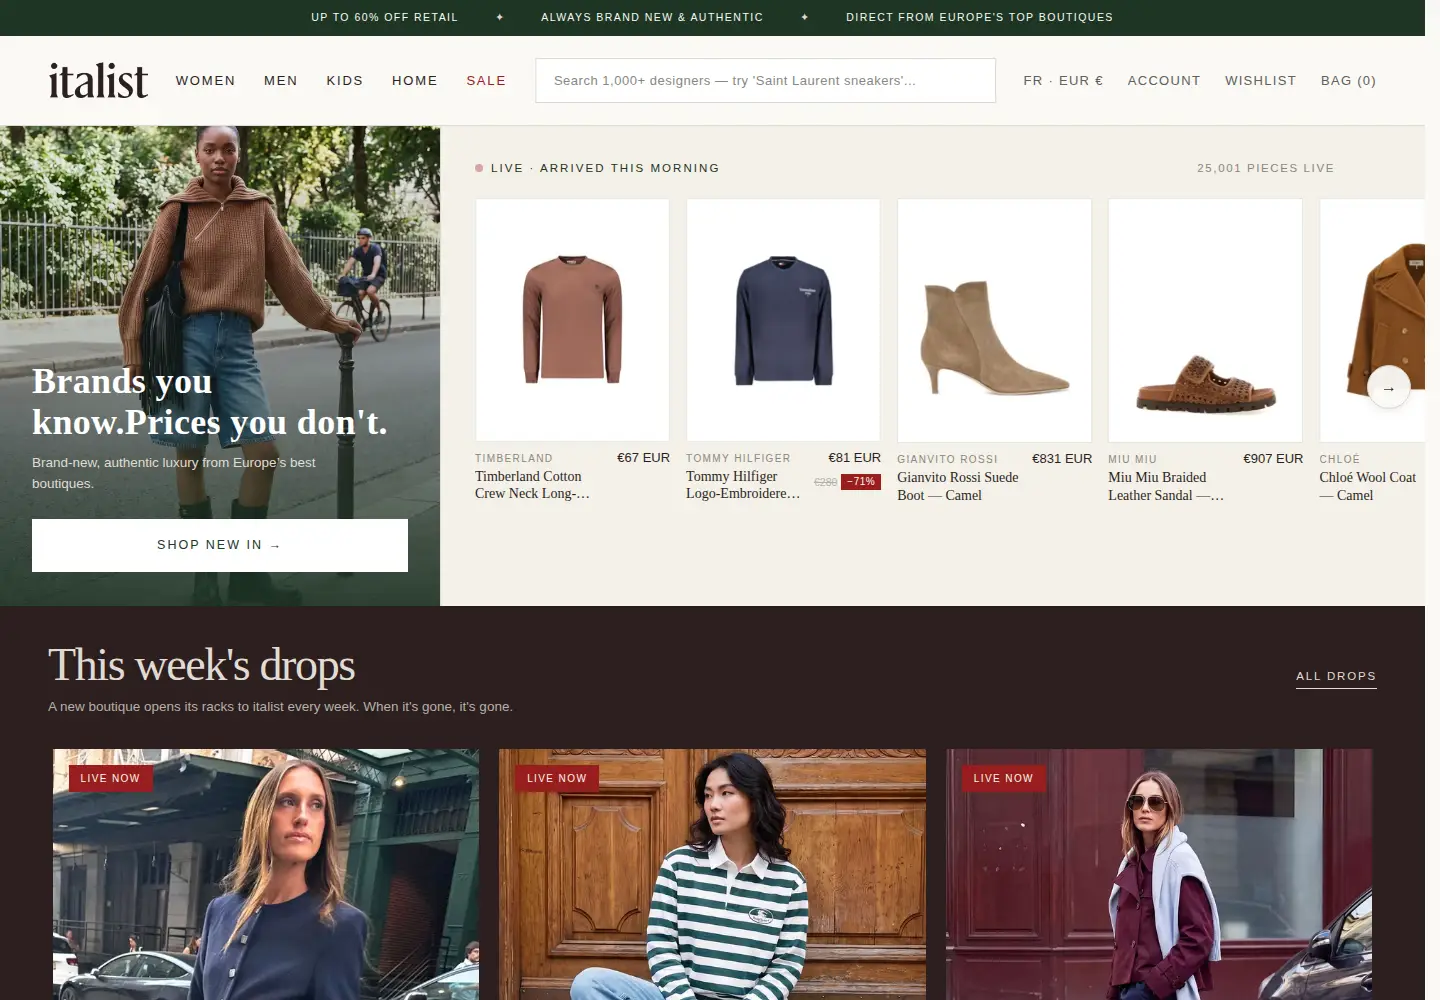
Task: Open the FR · EUR € region selector
Action: [x=1063, y=81]
